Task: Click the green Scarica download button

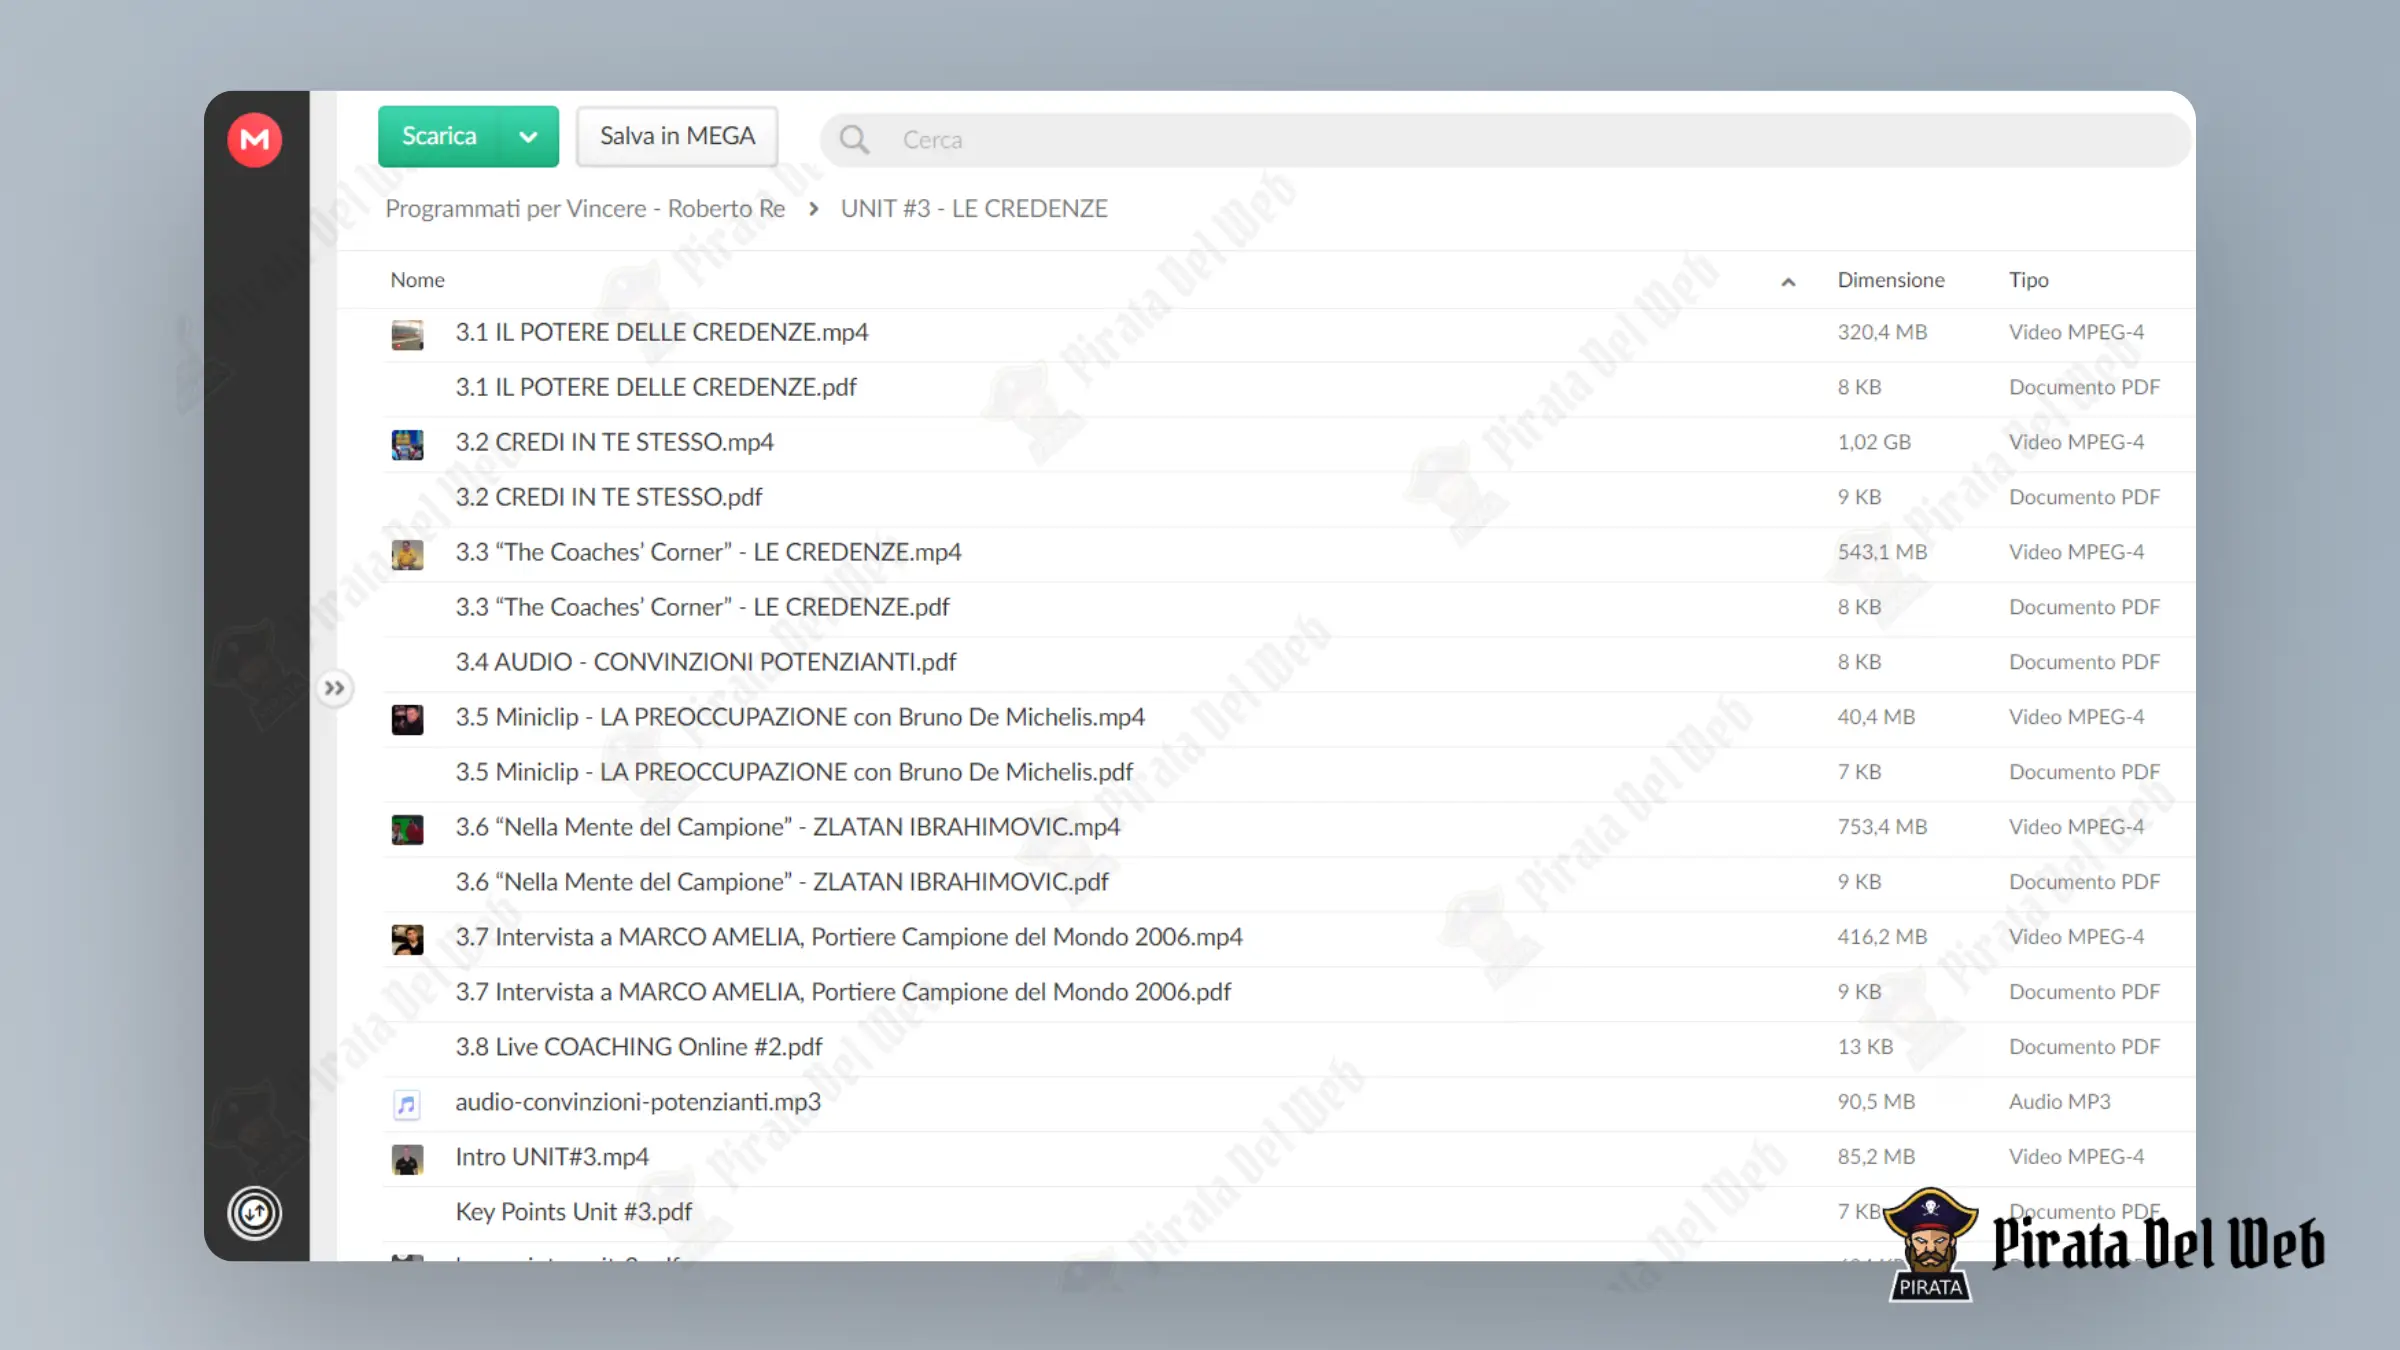Action: pos(439,136)
